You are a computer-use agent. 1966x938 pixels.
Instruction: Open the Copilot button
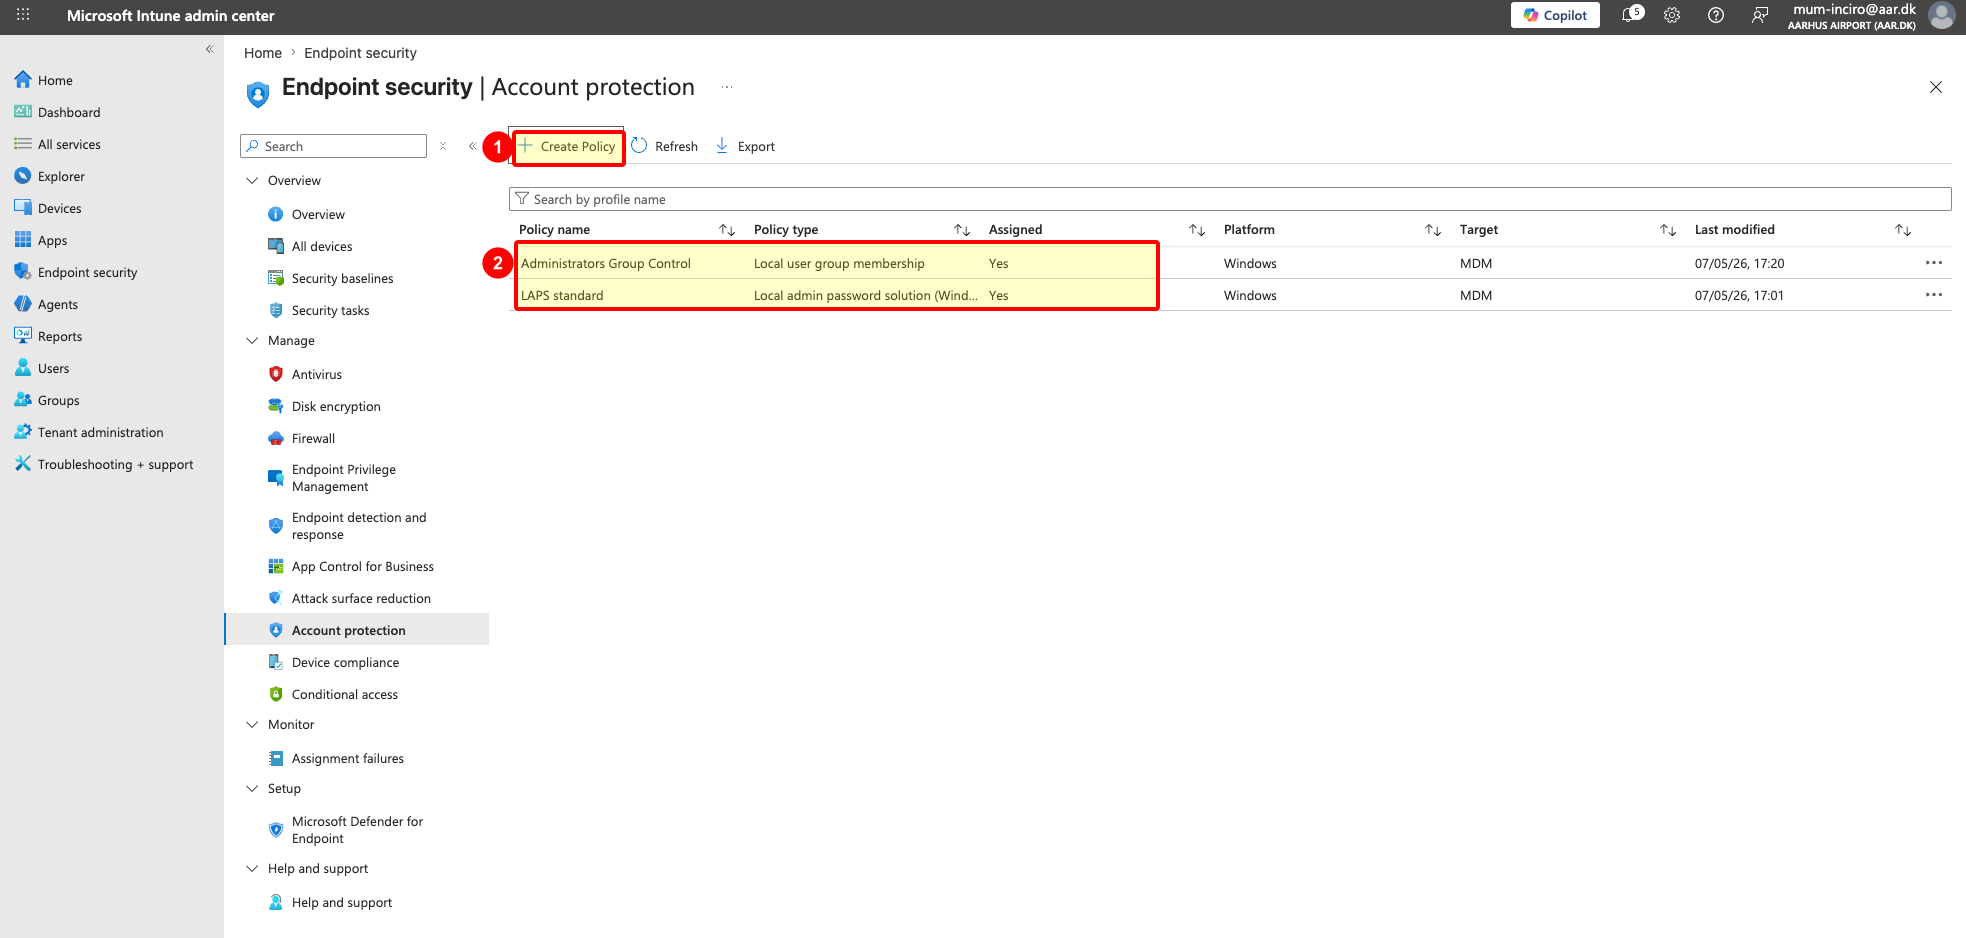pos(1555,15)
